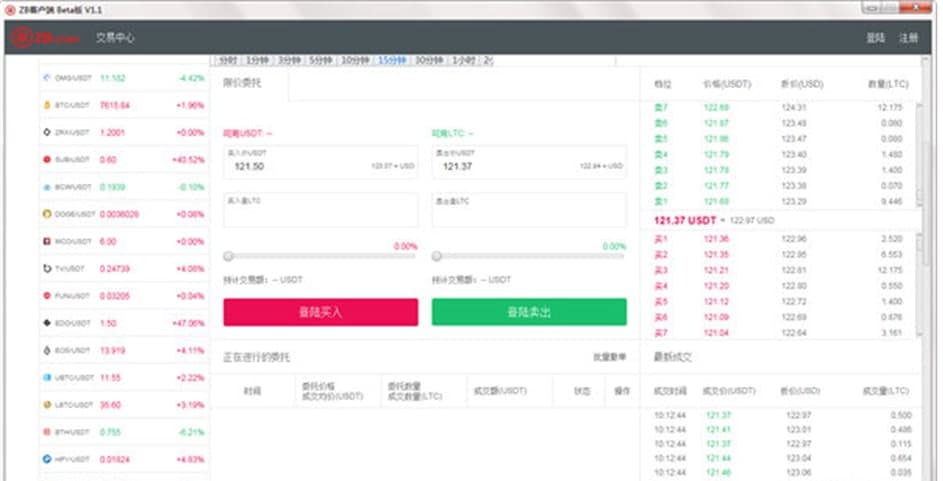Click the green 登陆卖出 sell button

tap(529, 312)
